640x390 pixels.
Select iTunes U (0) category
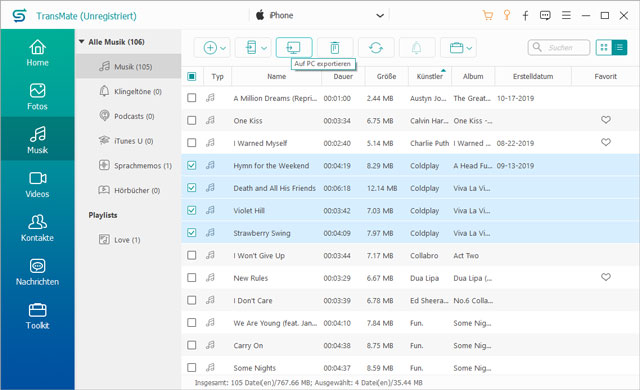128,141
